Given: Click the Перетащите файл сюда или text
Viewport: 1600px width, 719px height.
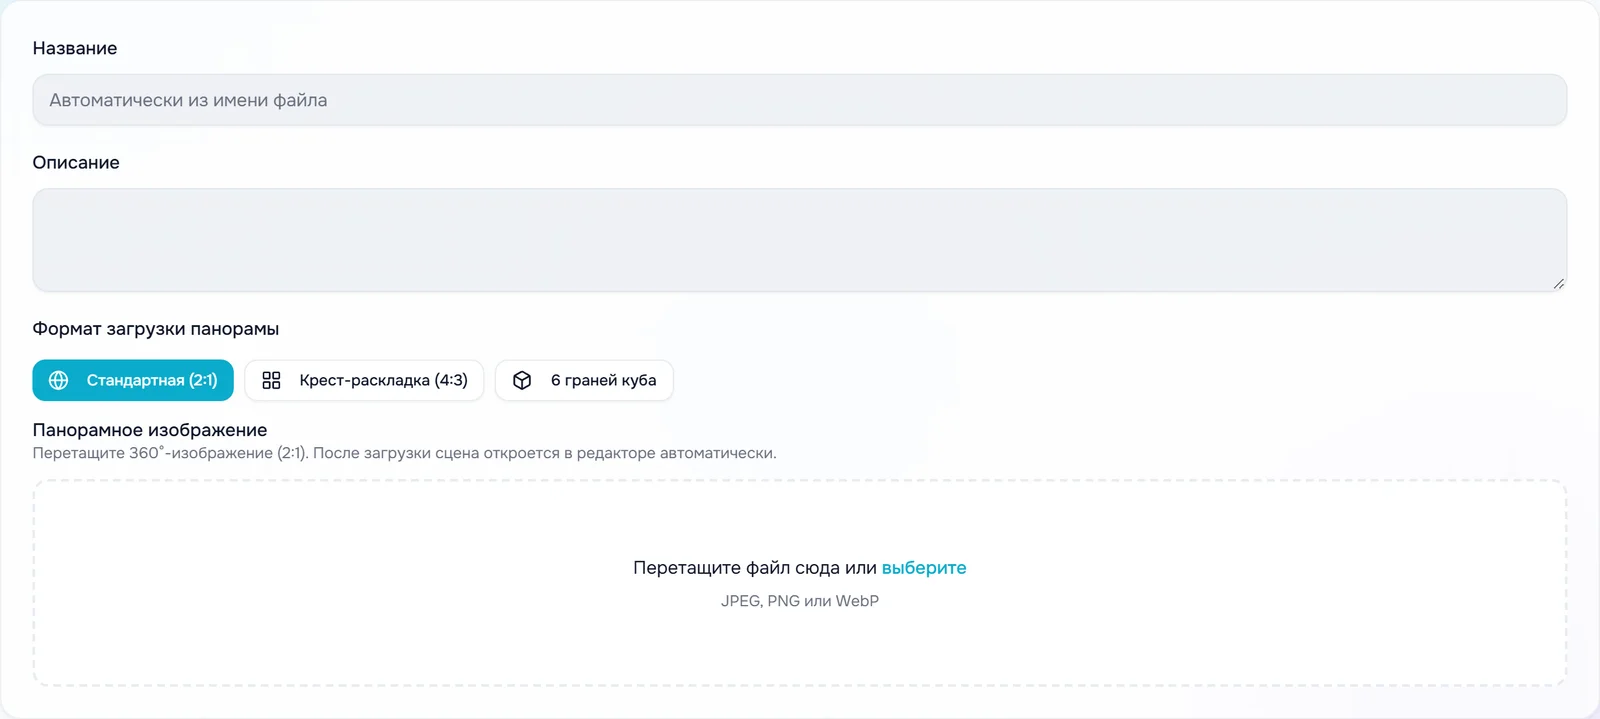Looking at the screenshot, I should (755, 568).
